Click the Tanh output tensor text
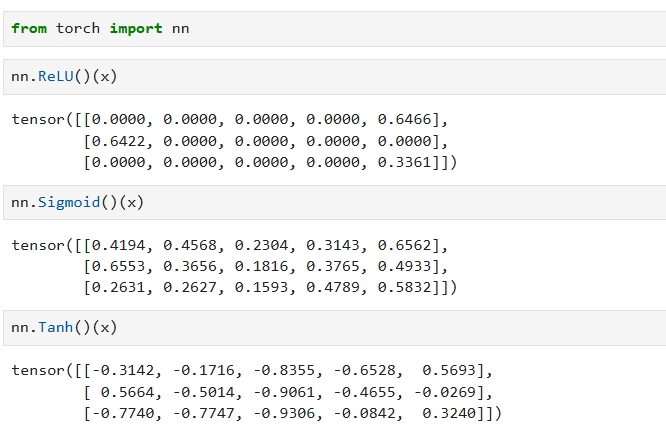 pyautogui.click(x=257, y=392)
